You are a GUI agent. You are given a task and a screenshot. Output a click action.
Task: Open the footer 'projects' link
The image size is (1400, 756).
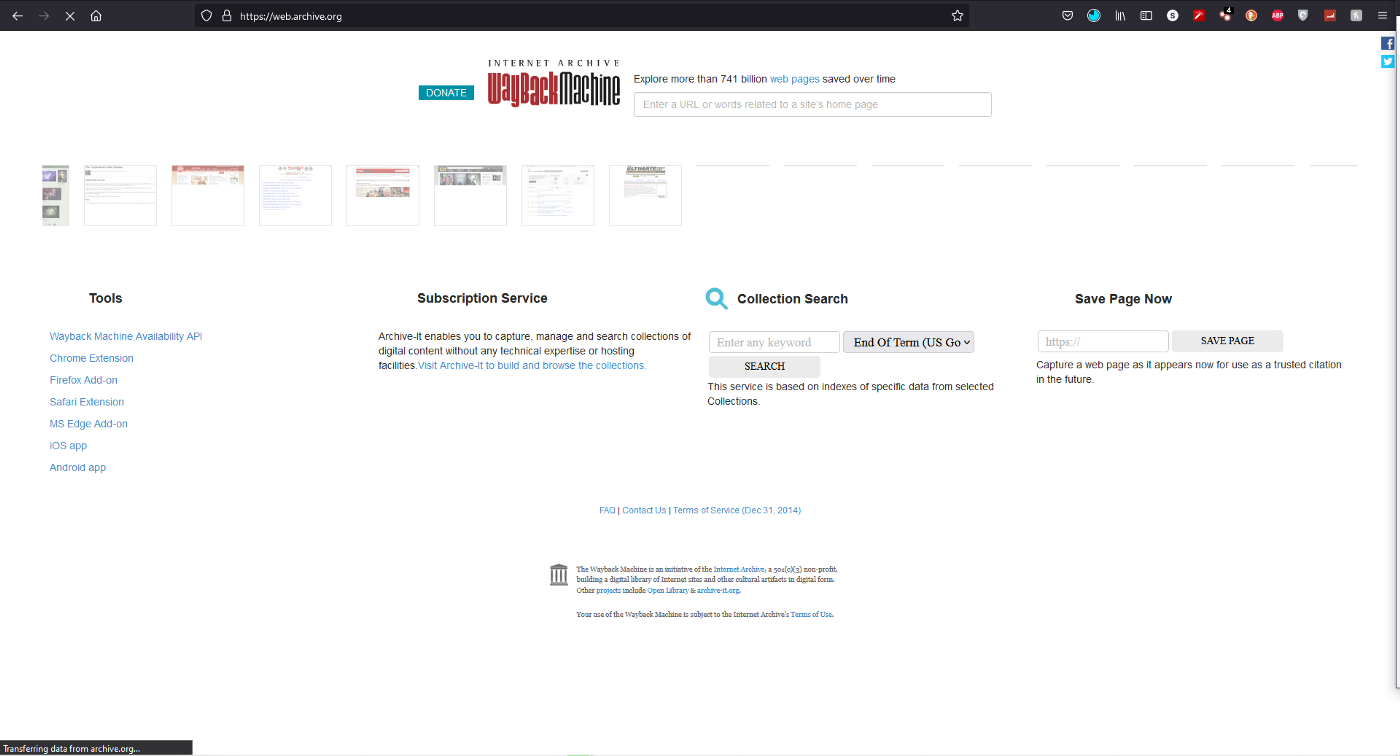pos(608,591)
